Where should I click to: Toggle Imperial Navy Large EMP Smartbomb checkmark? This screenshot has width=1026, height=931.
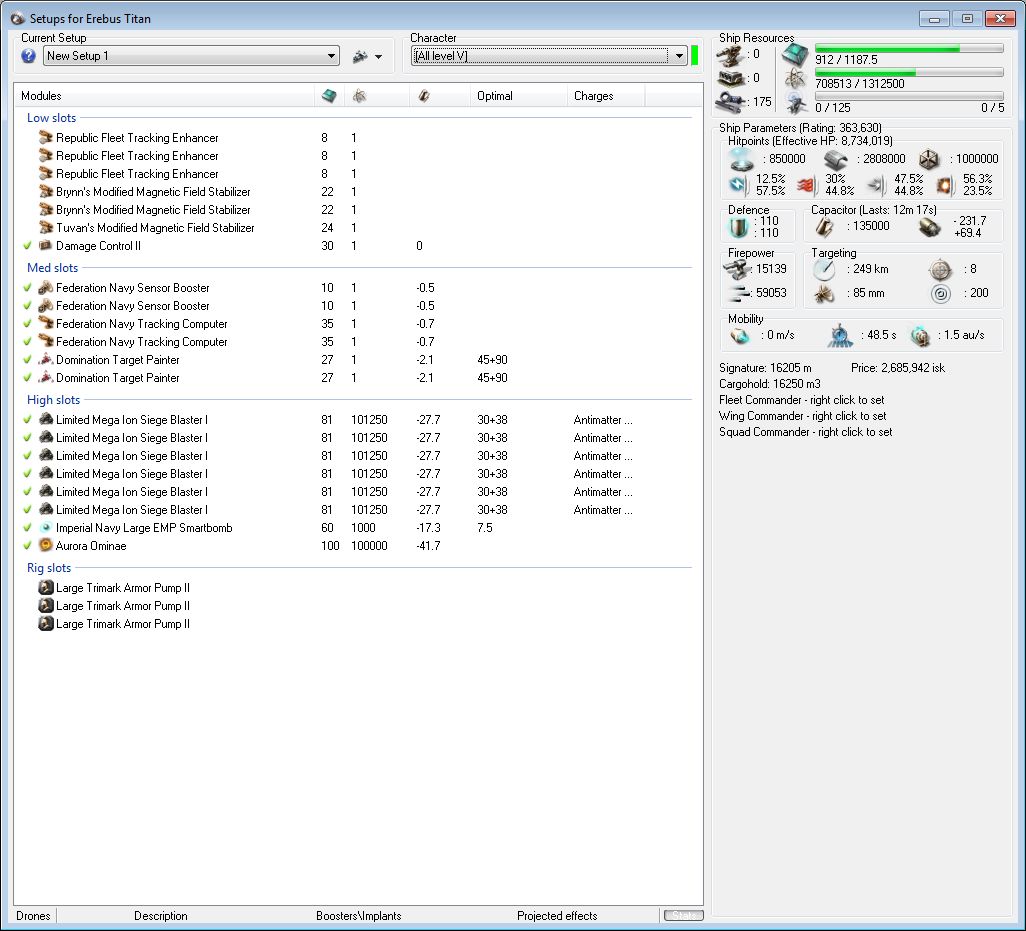pos(27,528)
